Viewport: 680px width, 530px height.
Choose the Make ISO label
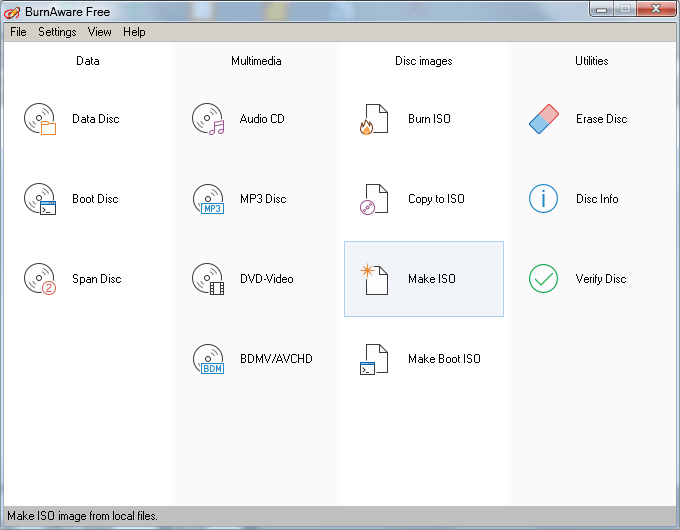pyautogui.click(x=432, y=279)
